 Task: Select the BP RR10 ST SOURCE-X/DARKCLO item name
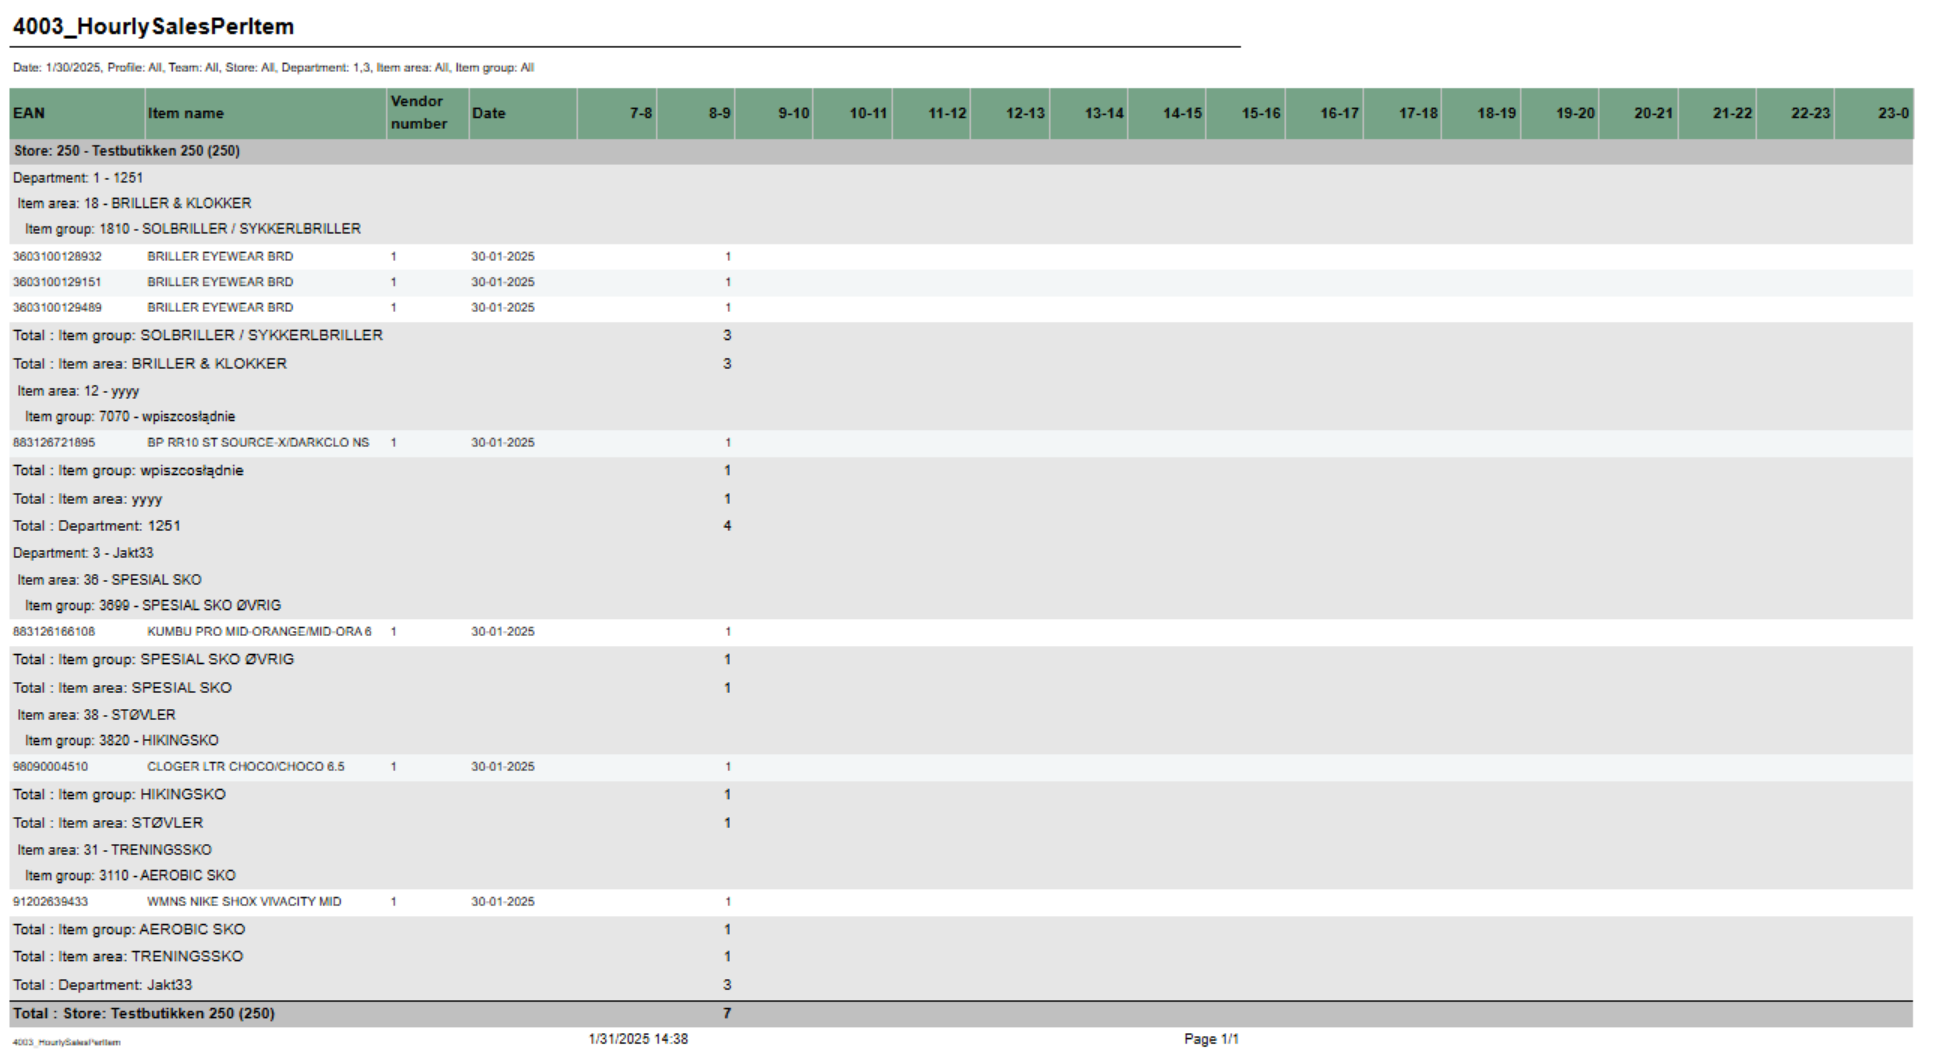[x=258, y=443]
